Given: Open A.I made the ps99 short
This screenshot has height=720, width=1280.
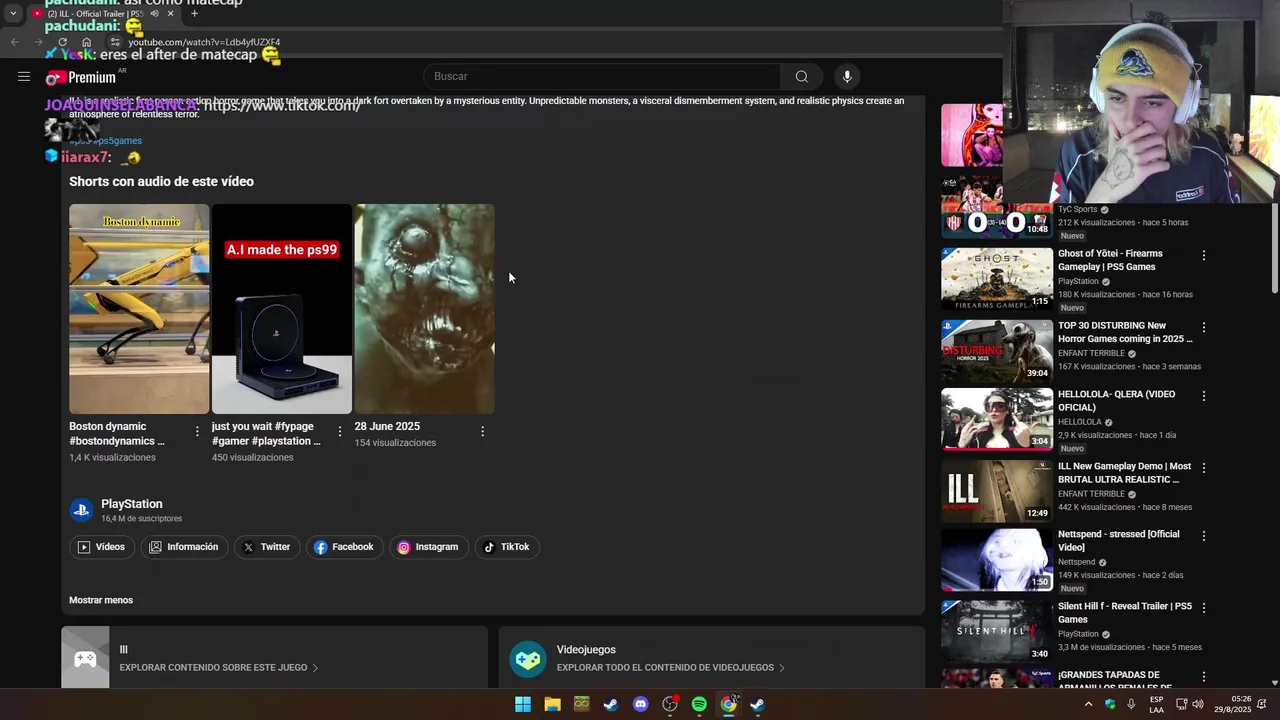Looking at the screenshot, I should coord(282,309).
